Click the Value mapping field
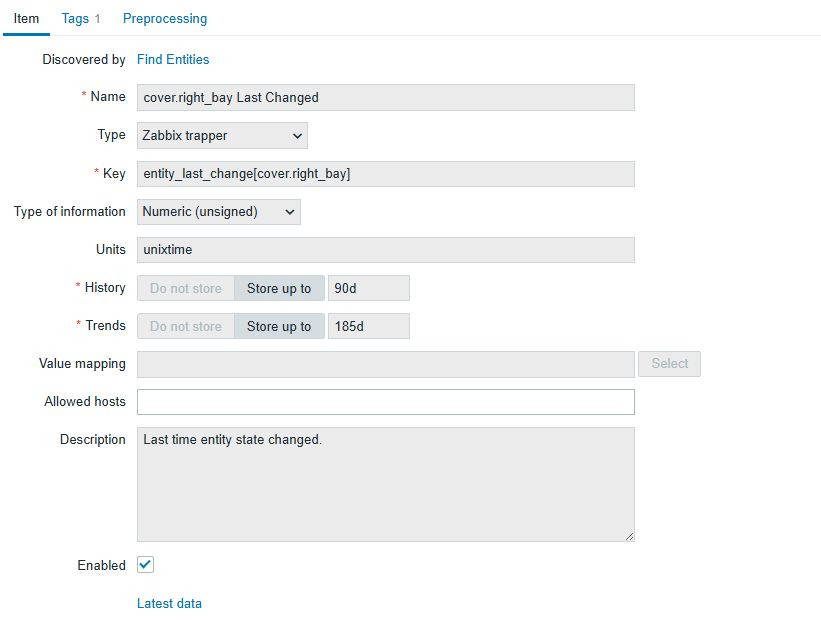This screenshot has height=621, width=821. (385, 364)
